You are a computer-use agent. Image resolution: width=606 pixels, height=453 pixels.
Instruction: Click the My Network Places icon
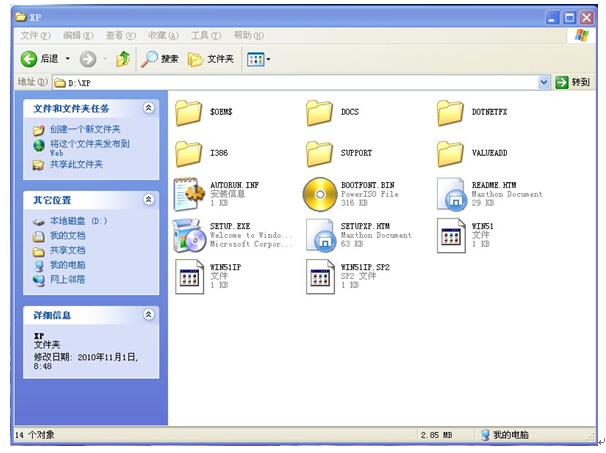(38, 281)
